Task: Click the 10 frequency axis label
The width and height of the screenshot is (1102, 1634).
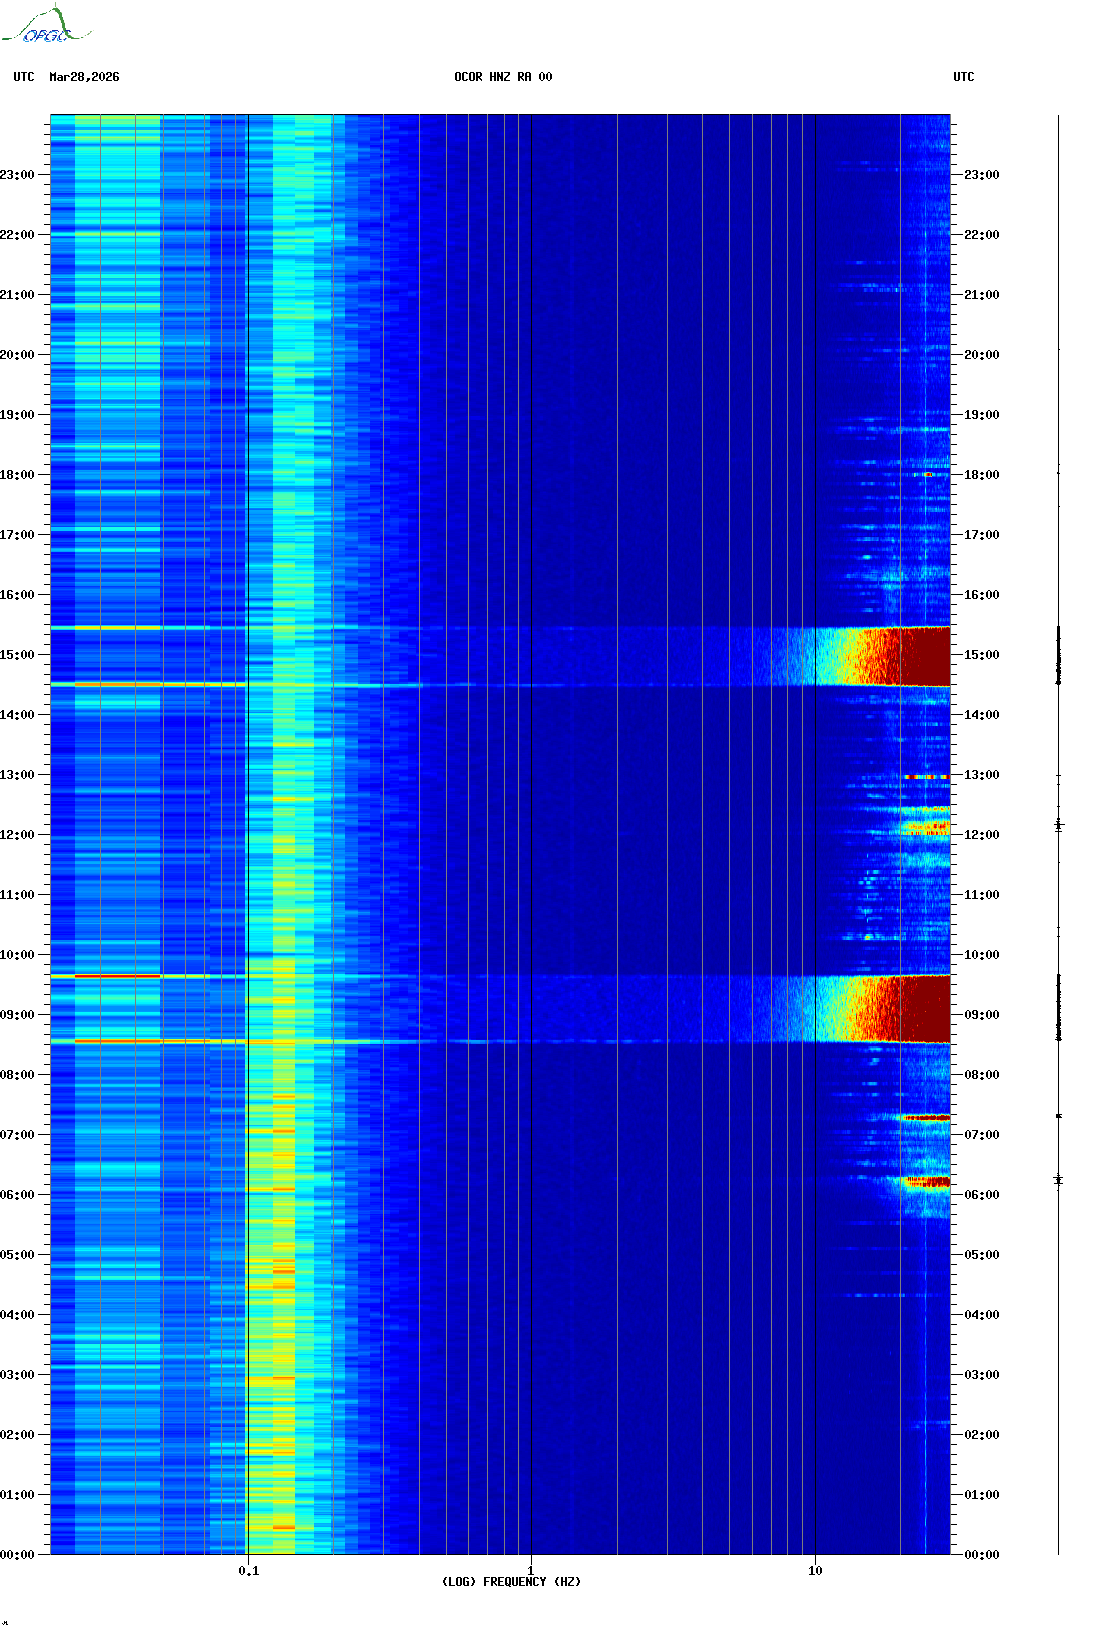Action: pos(815,1571)
